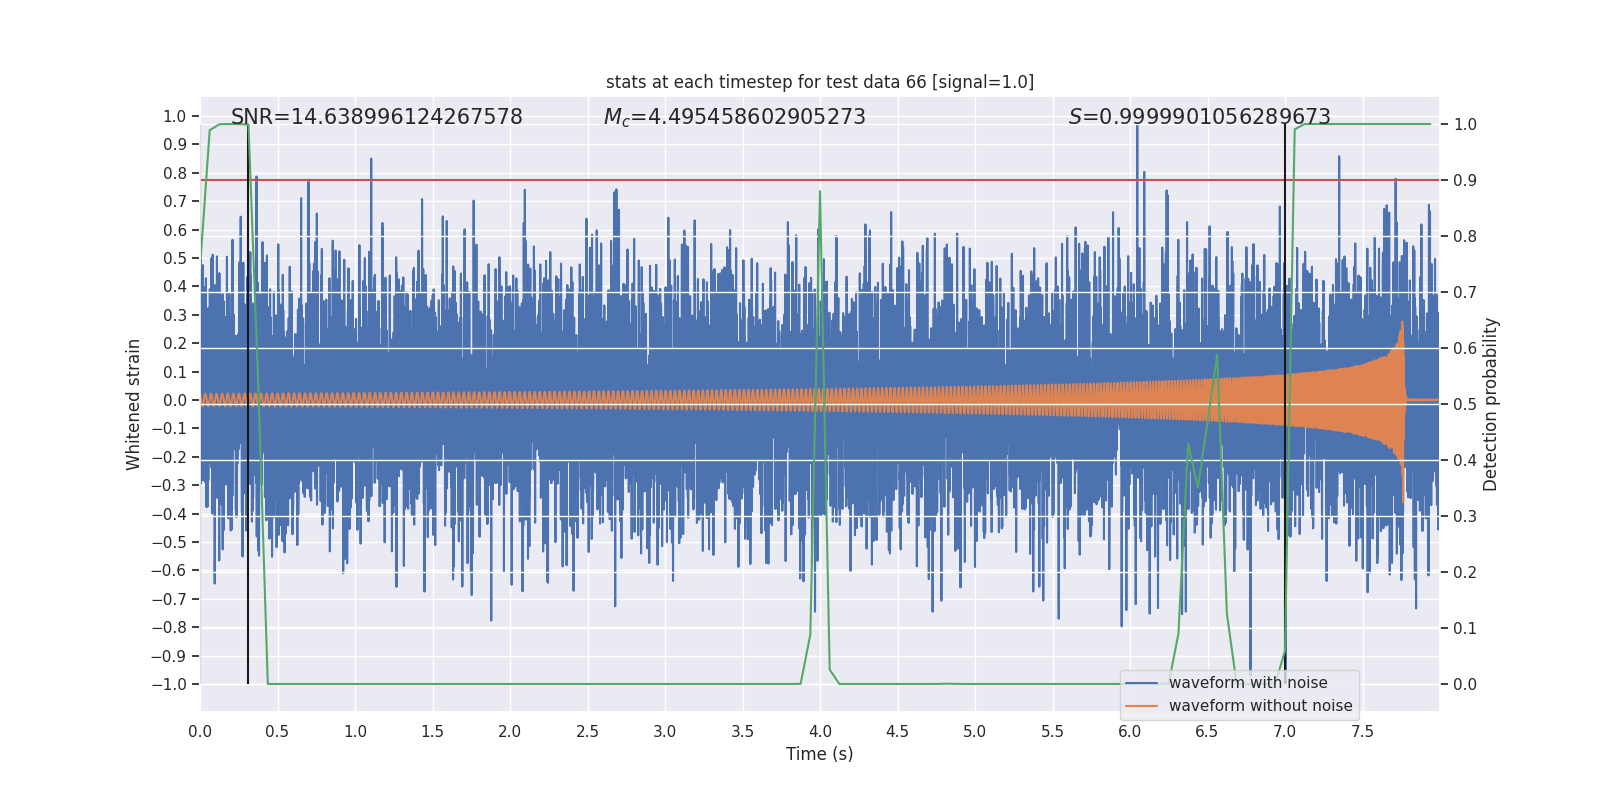Select the SNR value annotation text
The image size is (1600, 800).
coord(376,117)
